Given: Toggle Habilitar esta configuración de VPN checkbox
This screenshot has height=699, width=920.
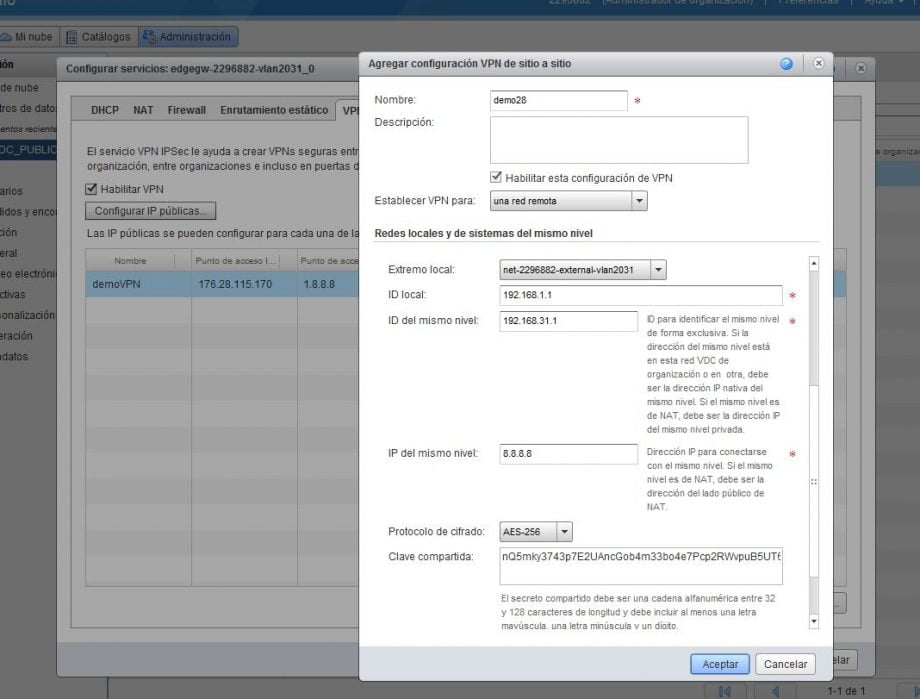Looking at the screenshot, I should pyautogui.click(x=496, y=177).
